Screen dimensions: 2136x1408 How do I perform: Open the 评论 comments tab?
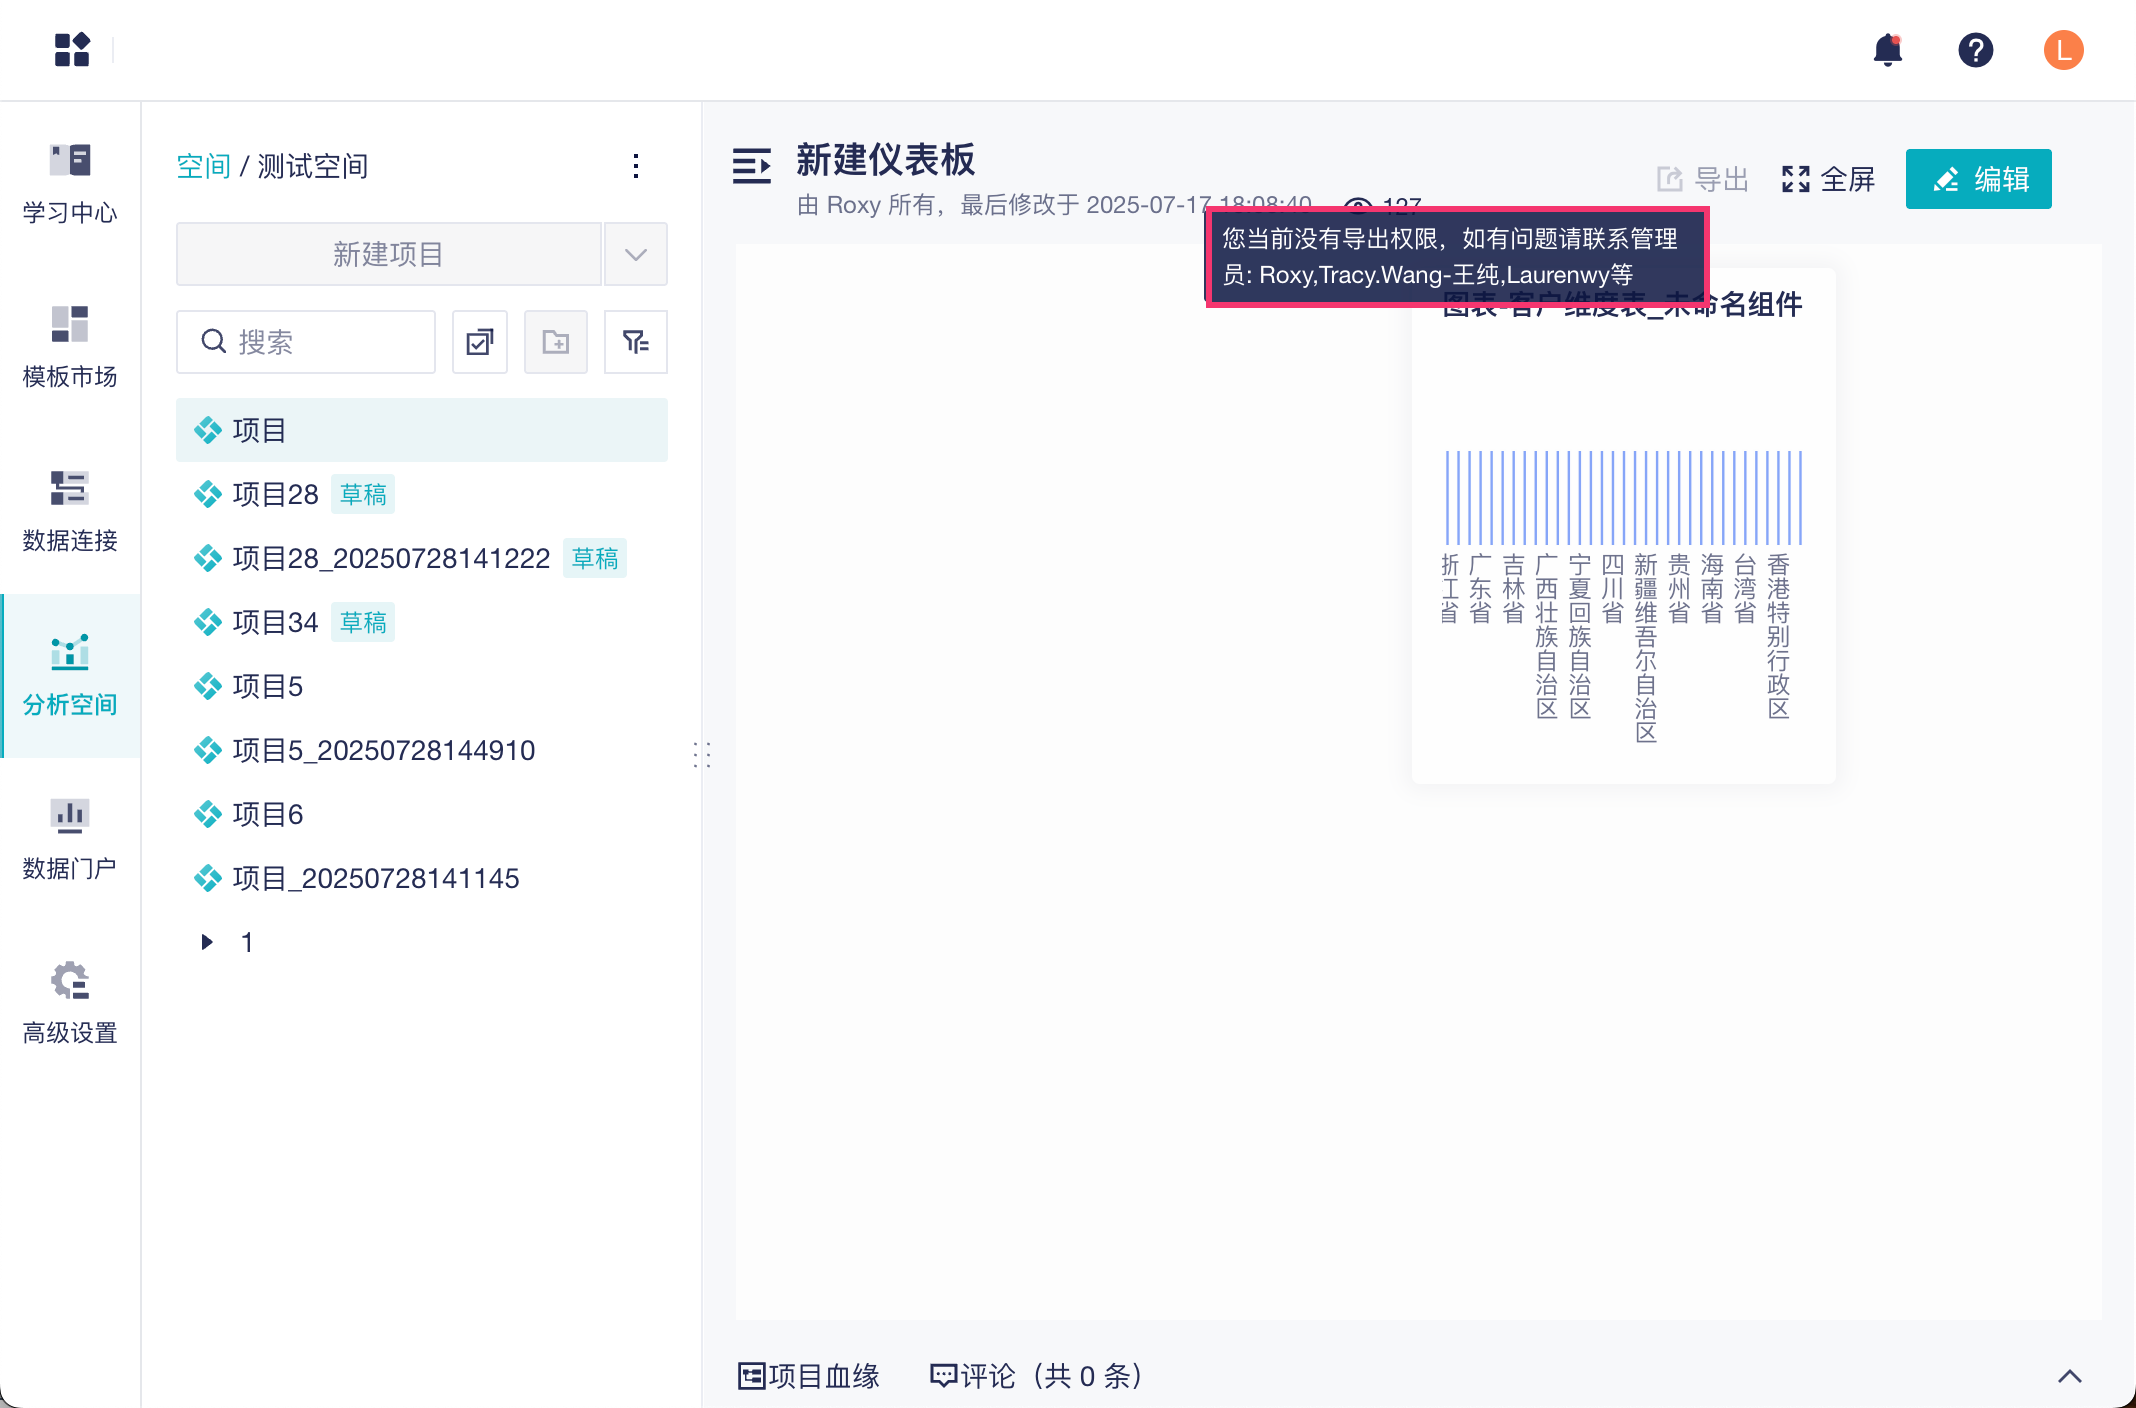[x=1037, y=1376]
